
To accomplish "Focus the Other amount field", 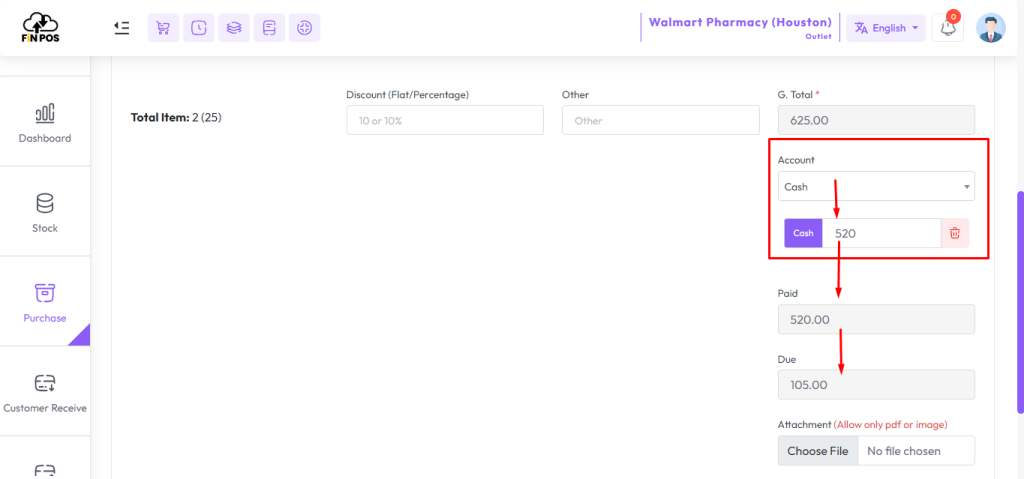I will 660,120.
